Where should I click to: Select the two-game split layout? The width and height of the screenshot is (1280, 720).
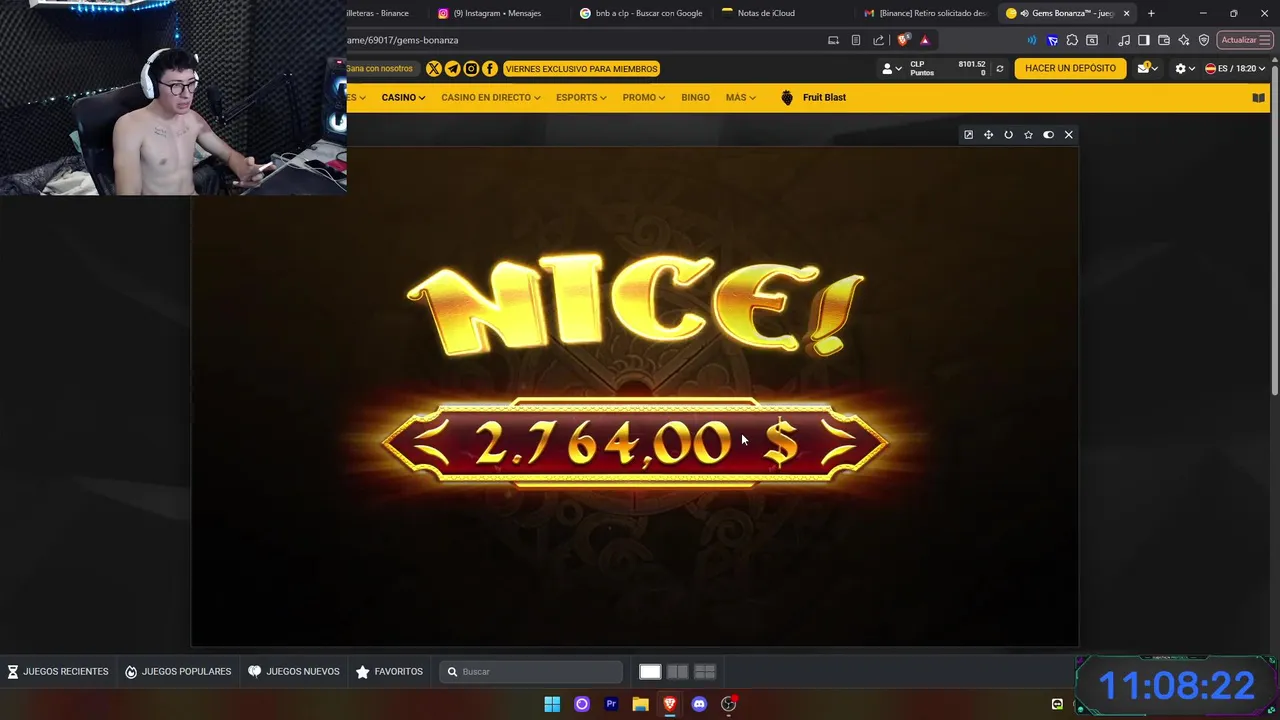(x=677, y=672)
